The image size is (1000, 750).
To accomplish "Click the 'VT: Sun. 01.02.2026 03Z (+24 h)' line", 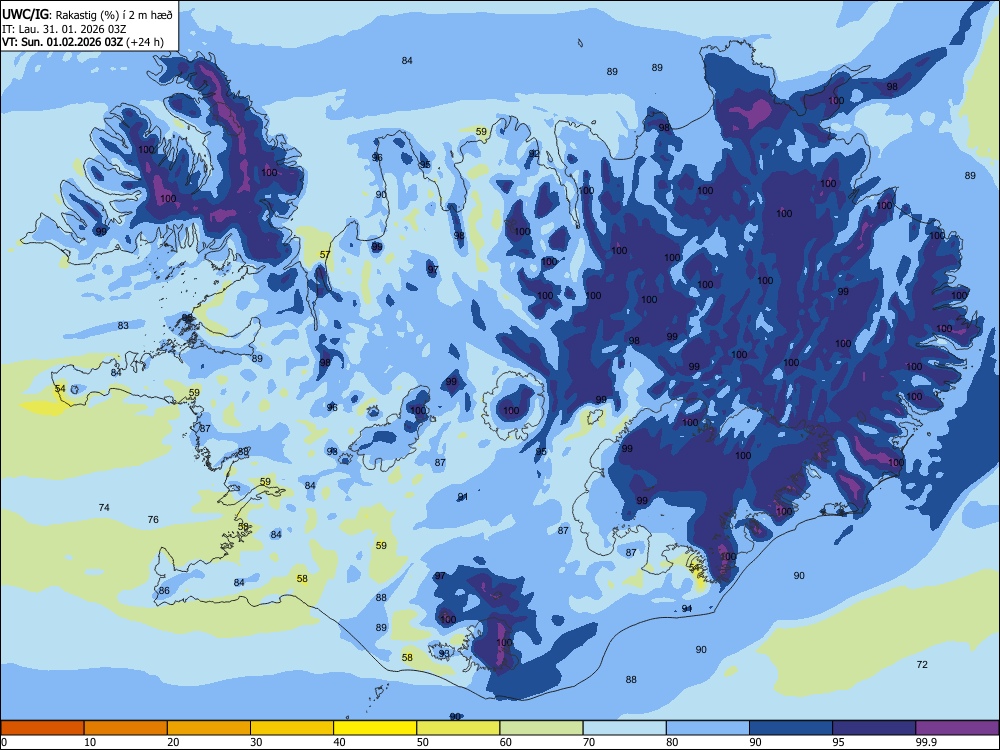I will coord(82,42).
